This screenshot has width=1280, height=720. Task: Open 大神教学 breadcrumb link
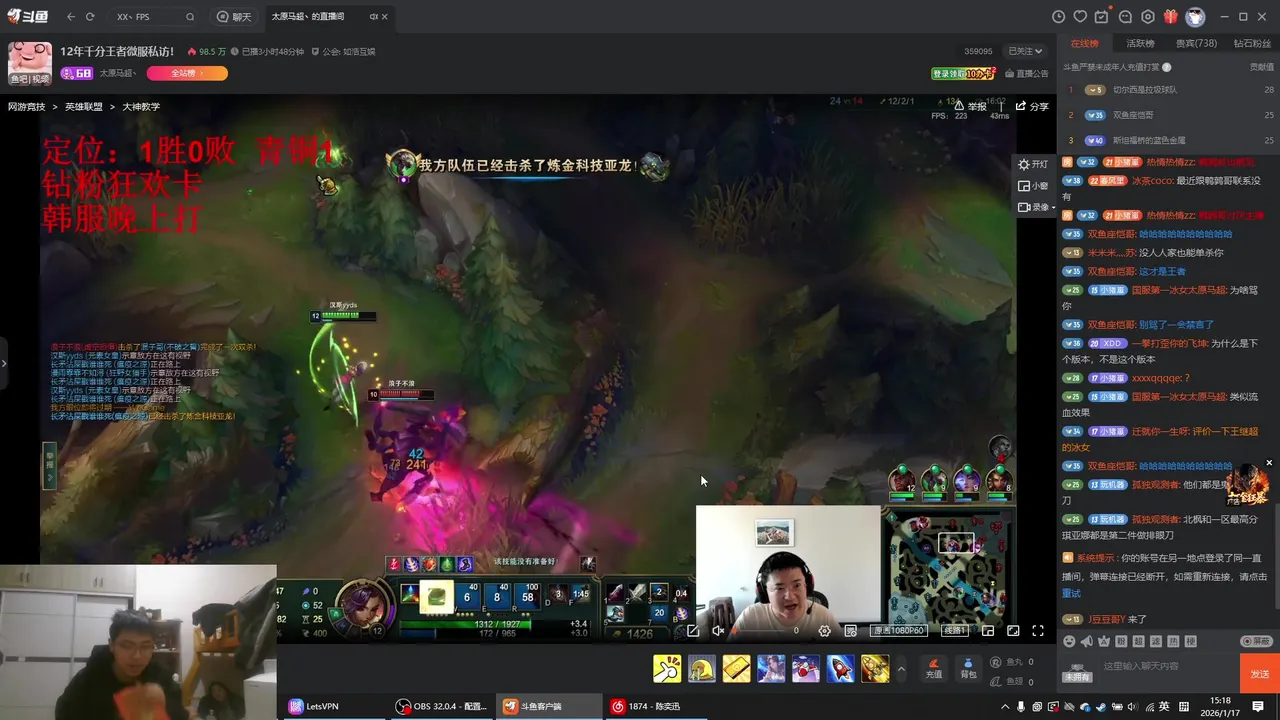coord(141,106)
